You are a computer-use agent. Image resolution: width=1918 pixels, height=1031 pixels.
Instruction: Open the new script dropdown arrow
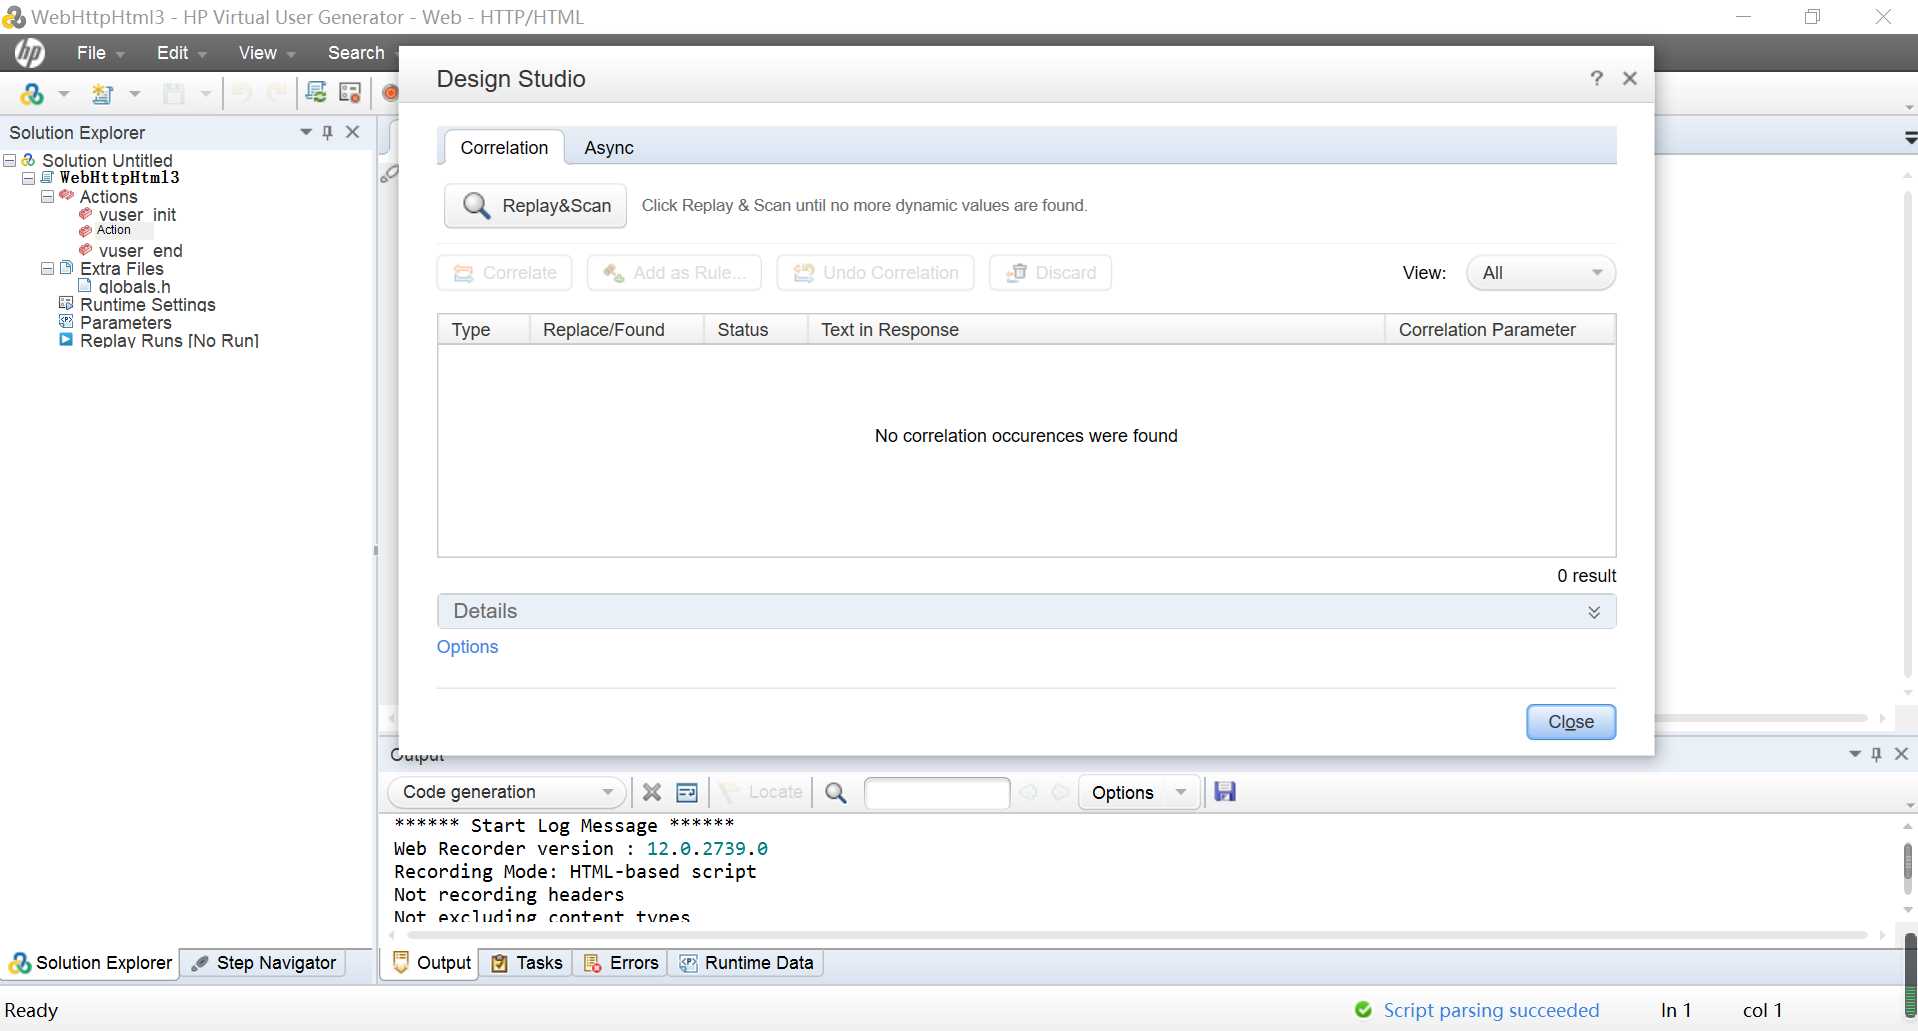(134, 94)
